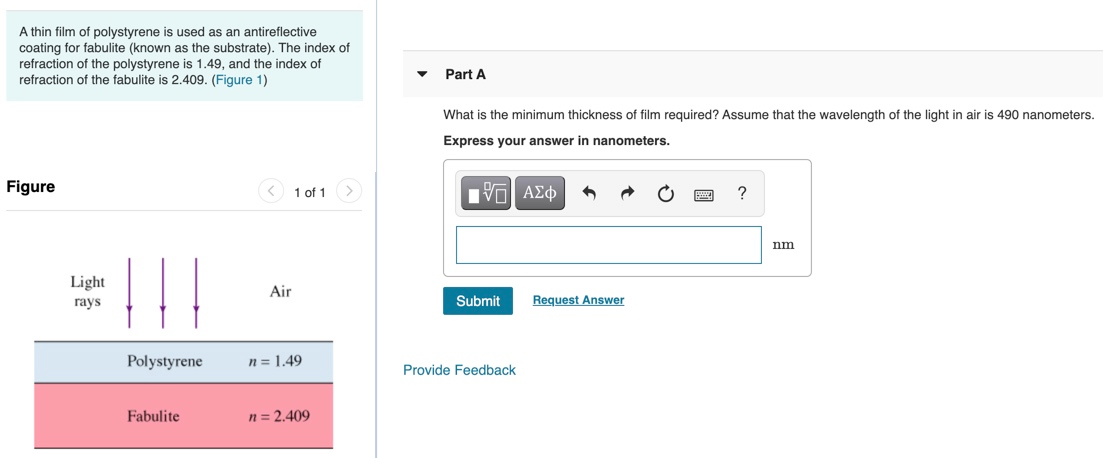Click the Part A heading
1103x458 pixels.
(x=465, y=74)
